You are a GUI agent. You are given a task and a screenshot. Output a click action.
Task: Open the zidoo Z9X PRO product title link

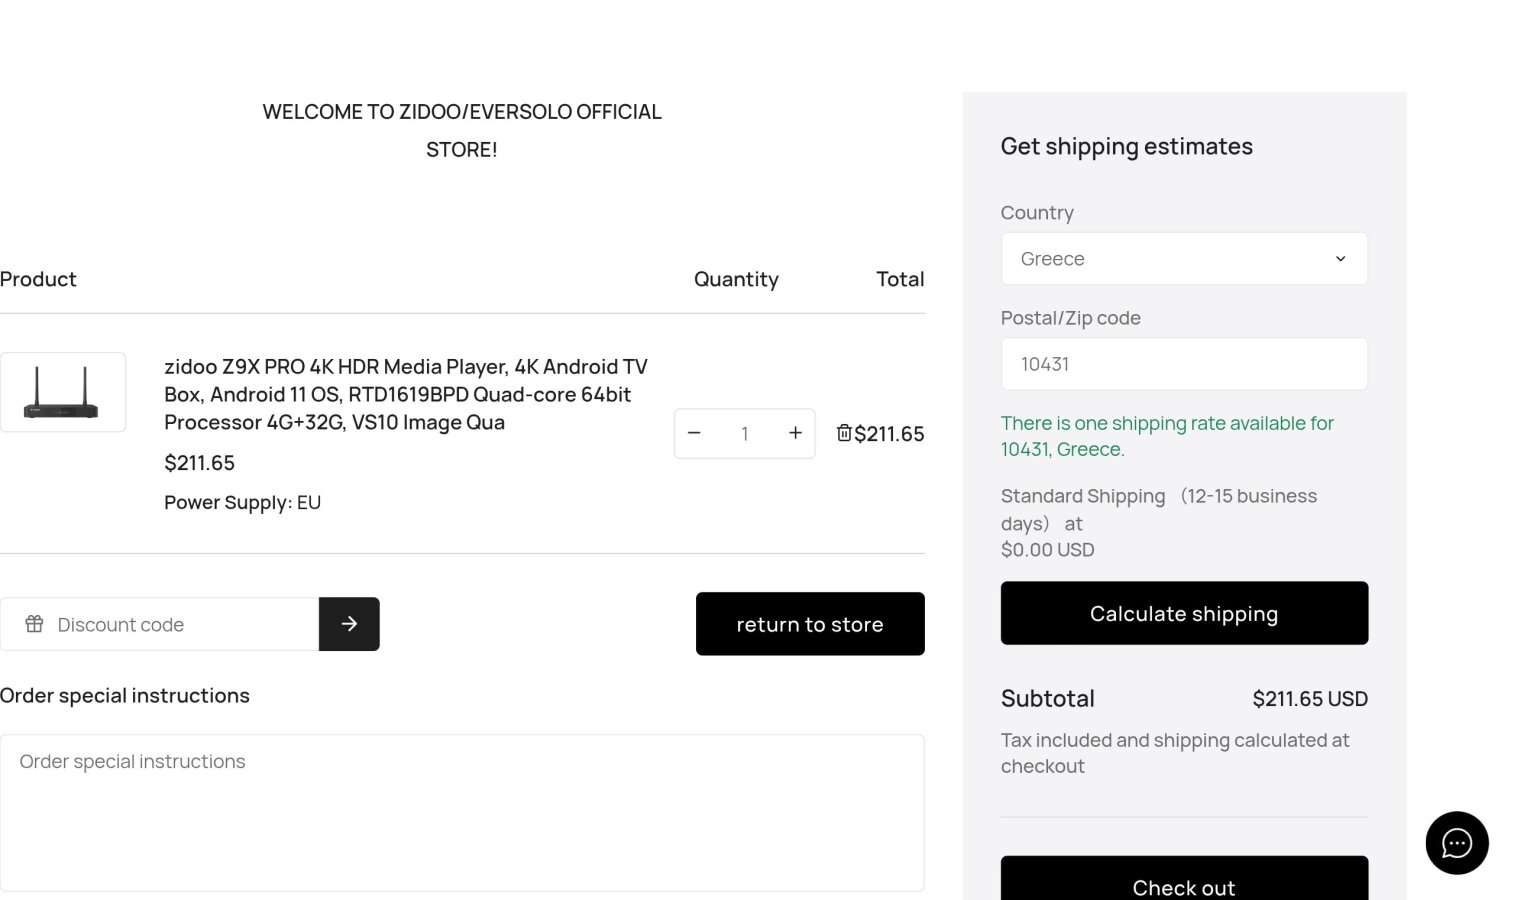[405, 394]
